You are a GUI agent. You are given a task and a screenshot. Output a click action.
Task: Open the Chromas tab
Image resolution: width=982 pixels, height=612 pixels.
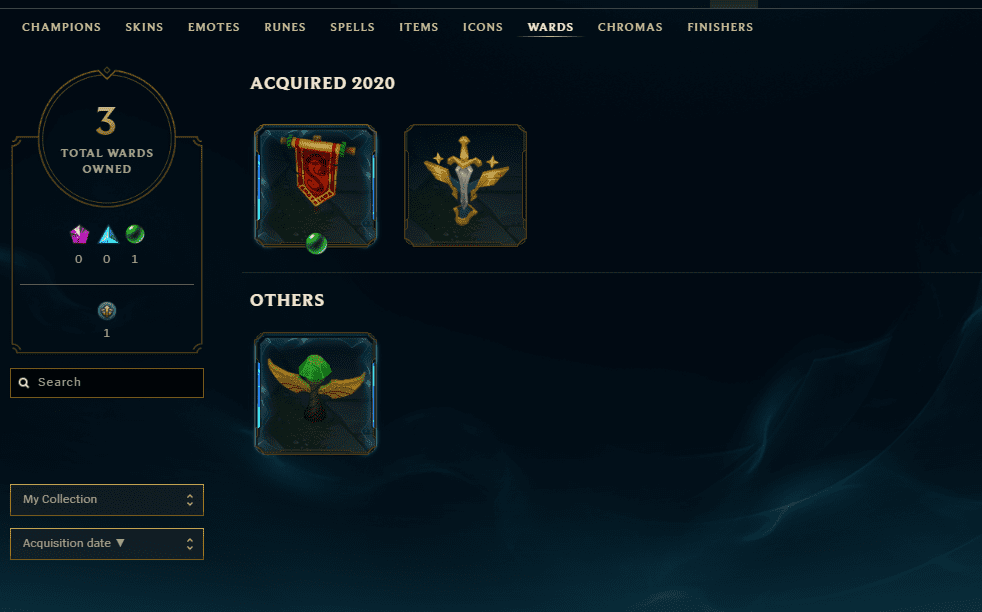(x=630, y=27)
